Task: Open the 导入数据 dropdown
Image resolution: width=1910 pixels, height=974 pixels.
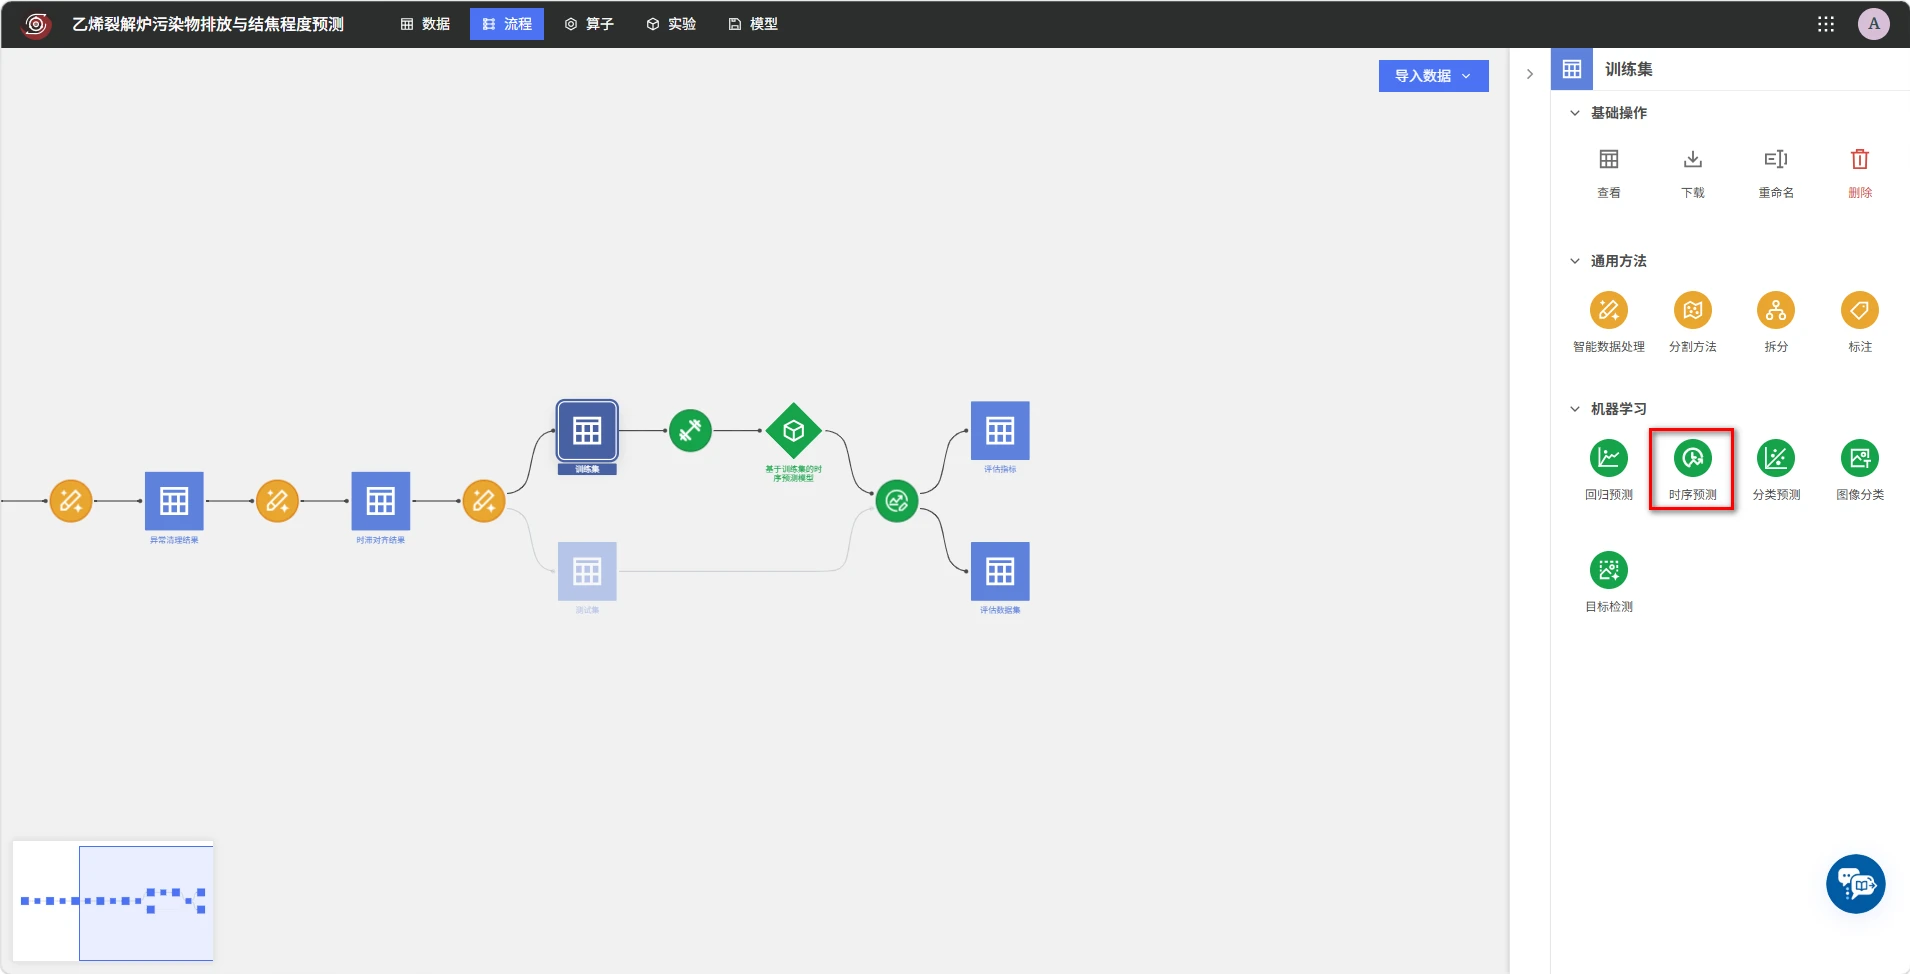Action: pyautogui.click(x=1433, y=76)
